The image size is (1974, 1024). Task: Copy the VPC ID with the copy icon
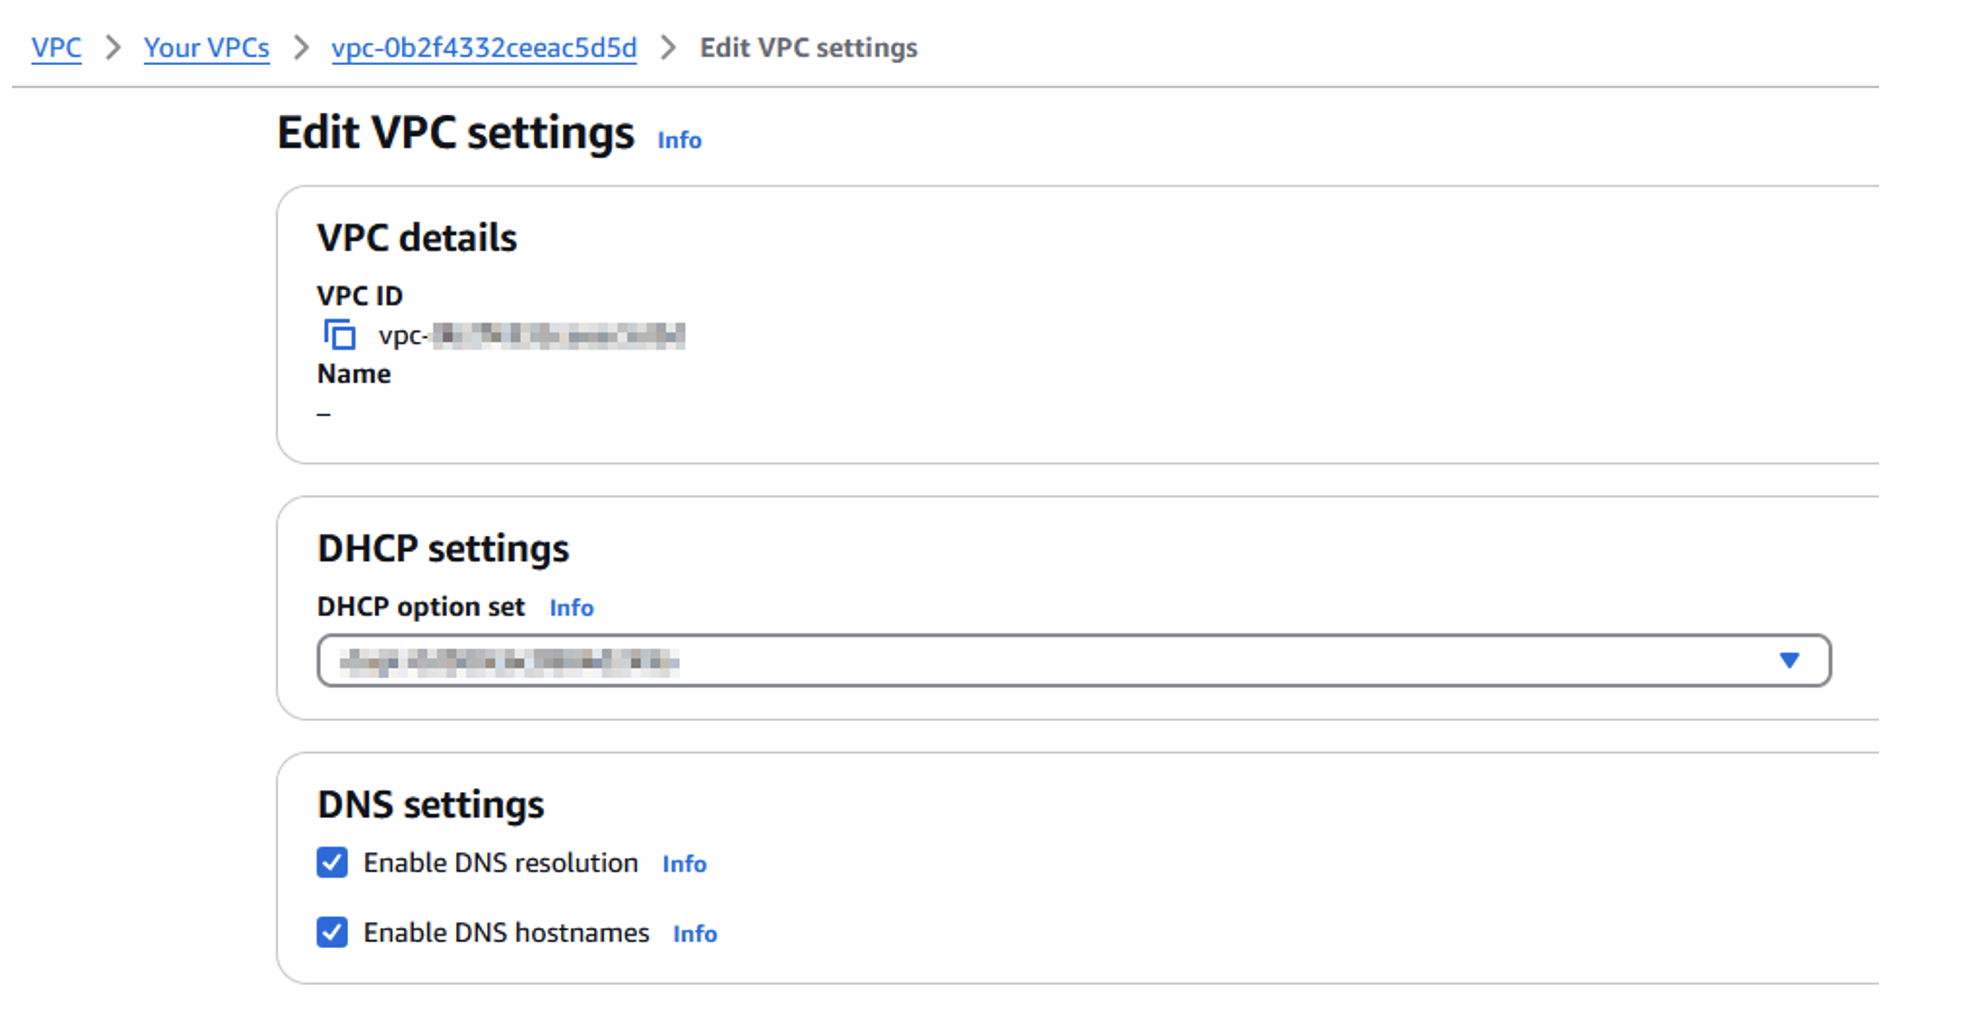pos(340,335)
